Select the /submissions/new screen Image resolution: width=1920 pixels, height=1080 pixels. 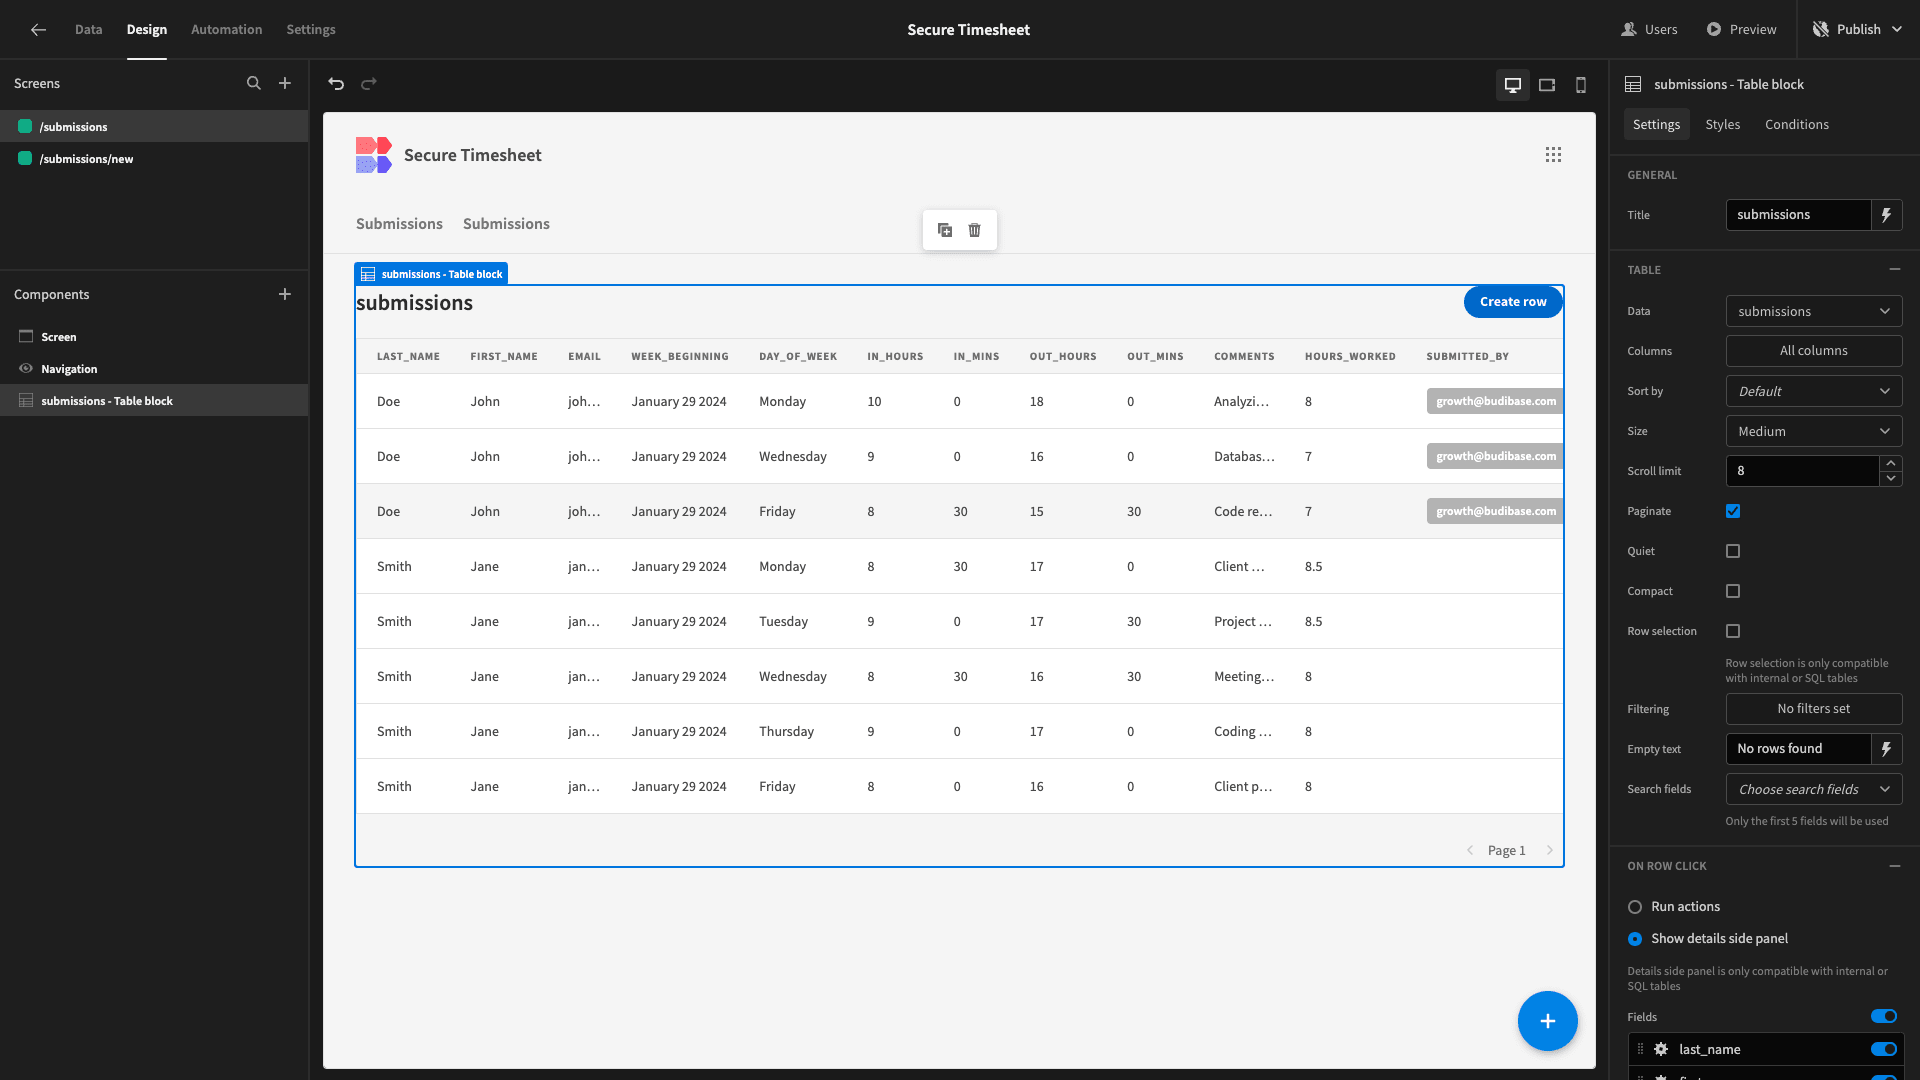coord(154,159)
